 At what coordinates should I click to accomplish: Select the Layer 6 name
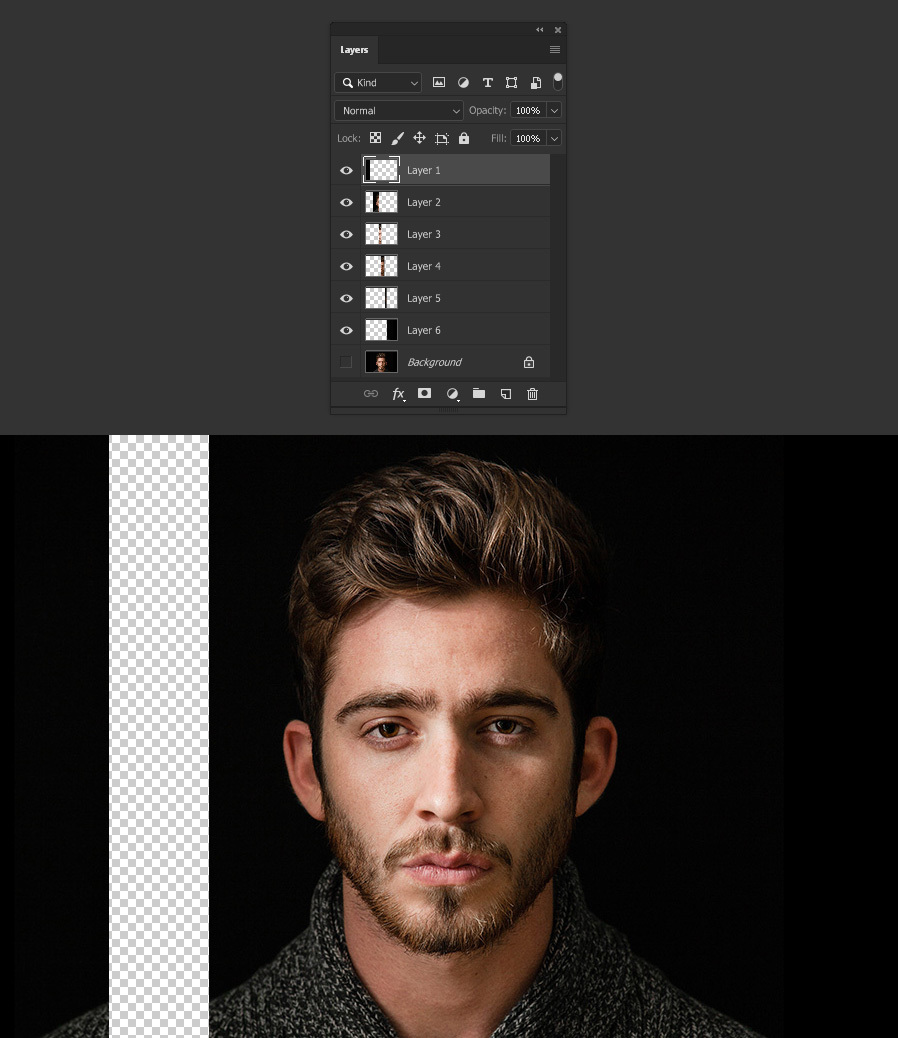pyautogui.click(x=424, y=330)
